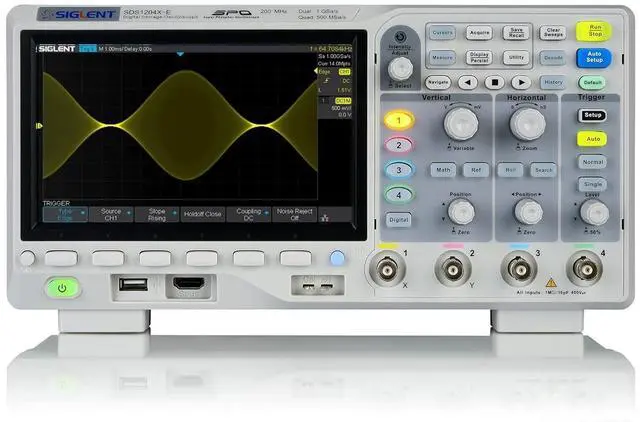Switch trigger mode to Normal
The height and width of the screenshot is (422, 640).
click(x=593, y=162)
